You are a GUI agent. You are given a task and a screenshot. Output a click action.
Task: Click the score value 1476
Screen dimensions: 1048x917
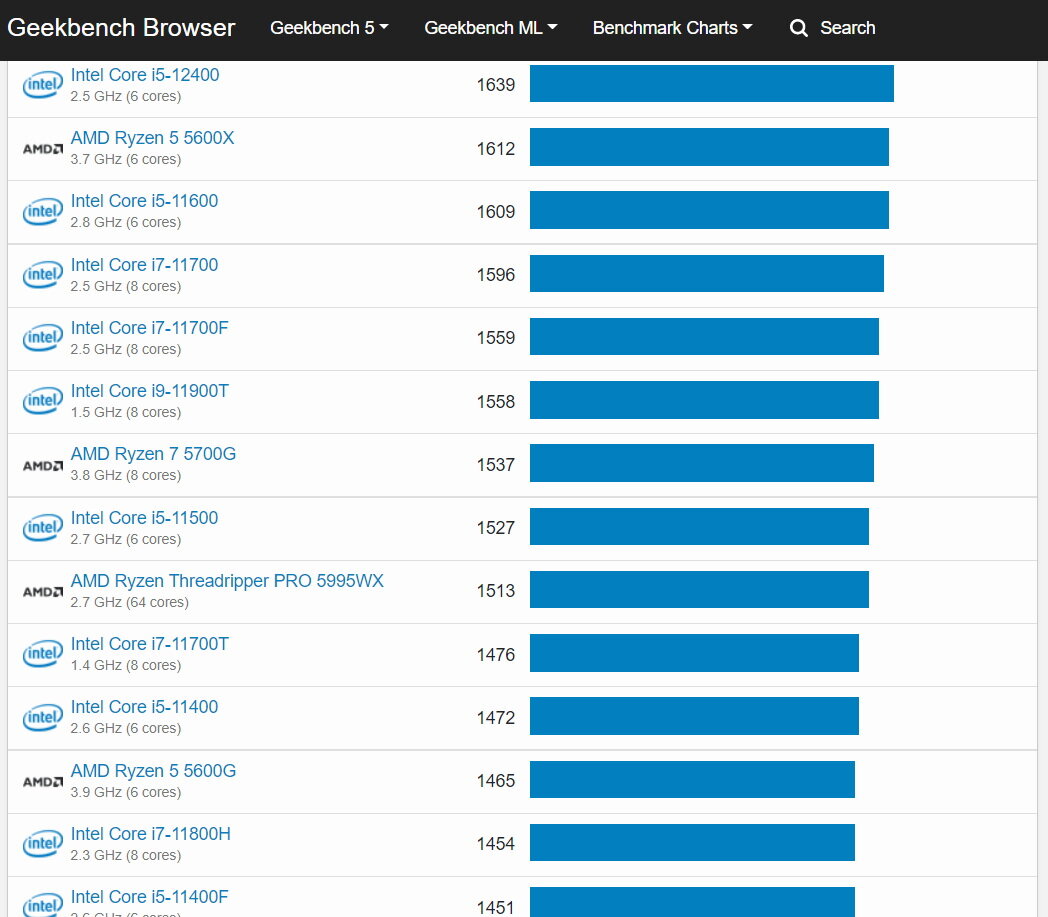click(x=496, y=654)
